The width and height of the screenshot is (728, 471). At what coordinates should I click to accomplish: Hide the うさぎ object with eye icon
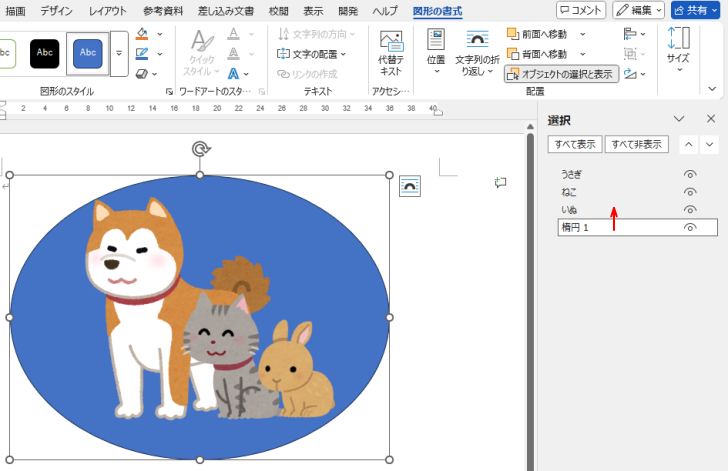pyautogui.click(x=689, y=174)
